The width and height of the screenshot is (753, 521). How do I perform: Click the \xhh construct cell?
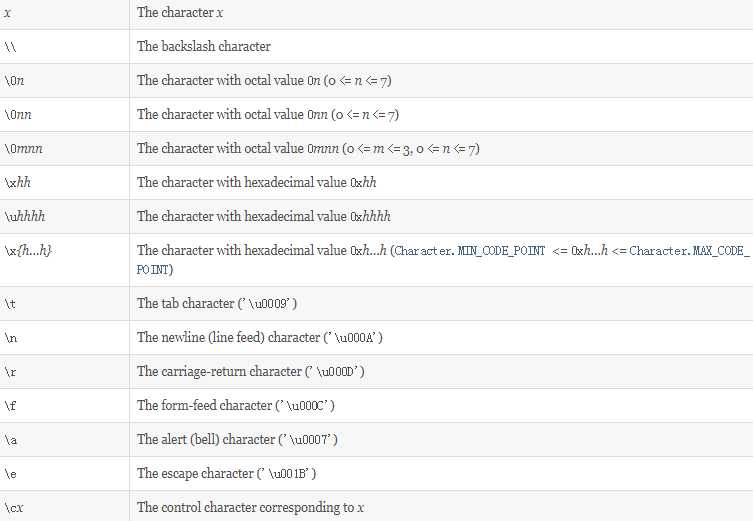pyautogui.click(x=16, y=182)
